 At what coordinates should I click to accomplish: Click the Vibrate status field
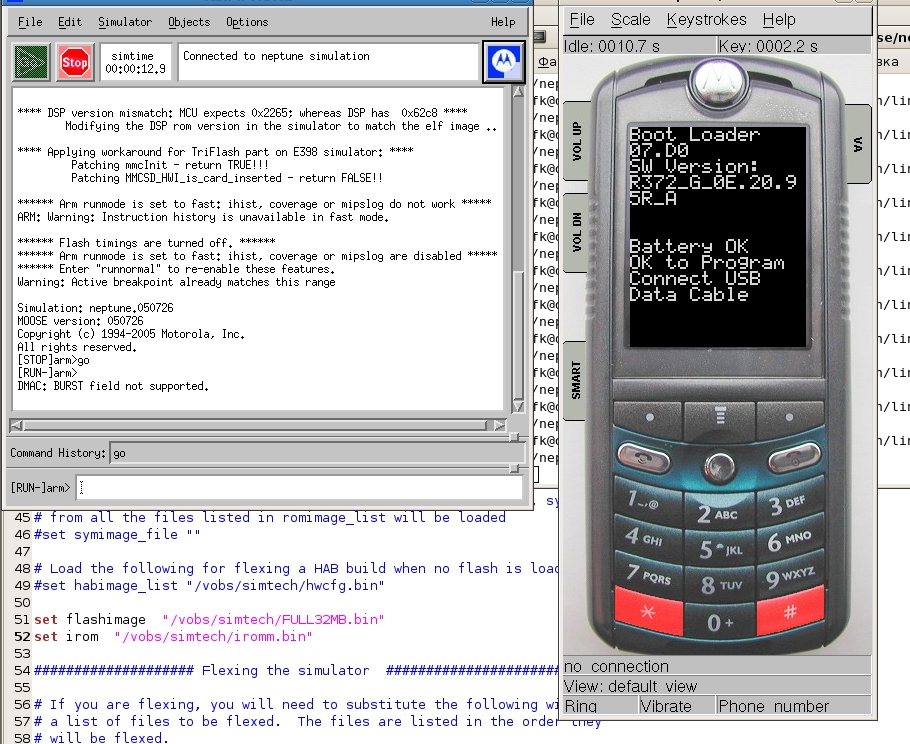[x=677, y=706]
